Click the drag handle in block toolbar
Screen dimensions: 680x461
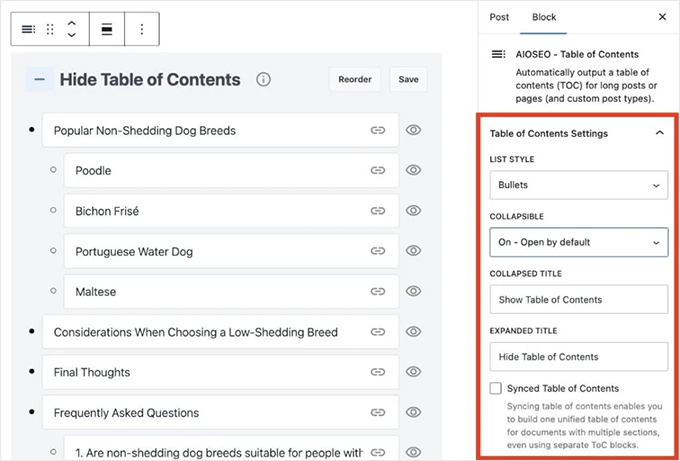pos(50,30)
